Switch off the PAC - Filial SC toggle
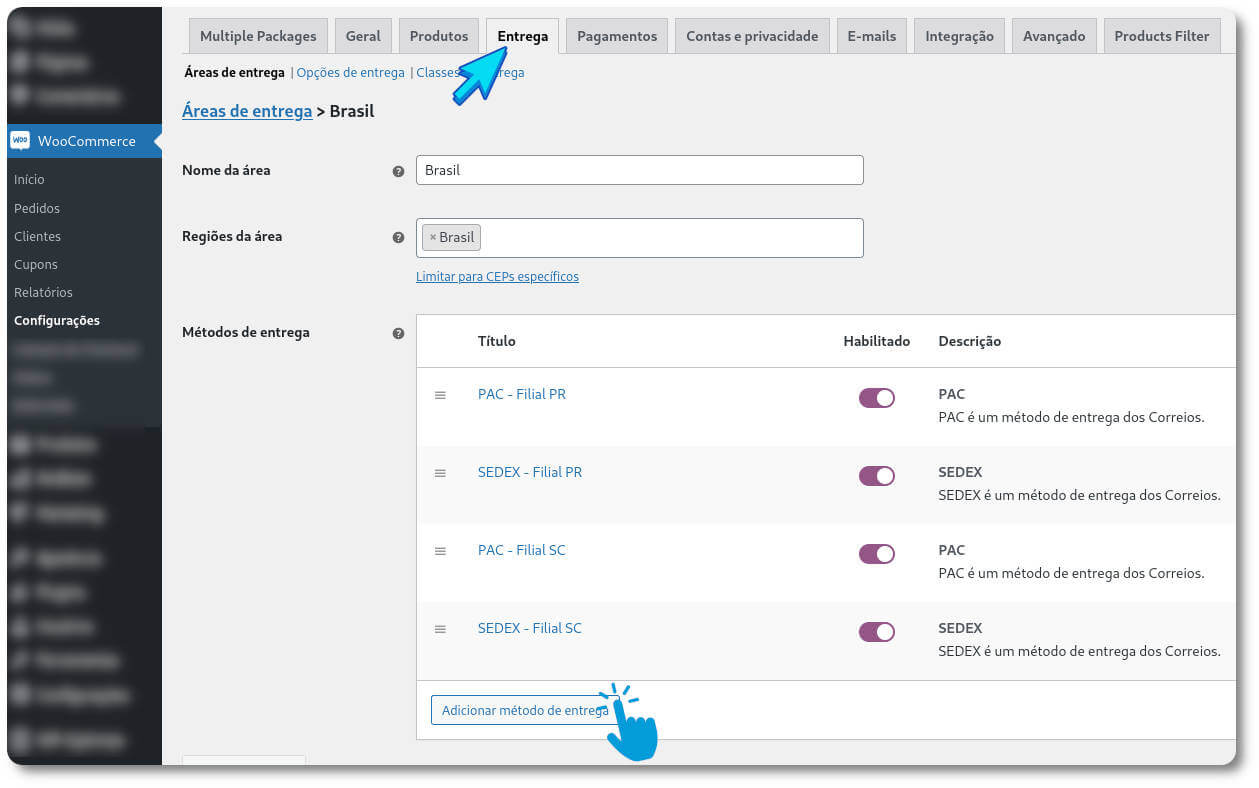This screenshot has width=1259, height=788. coord(877,554)
